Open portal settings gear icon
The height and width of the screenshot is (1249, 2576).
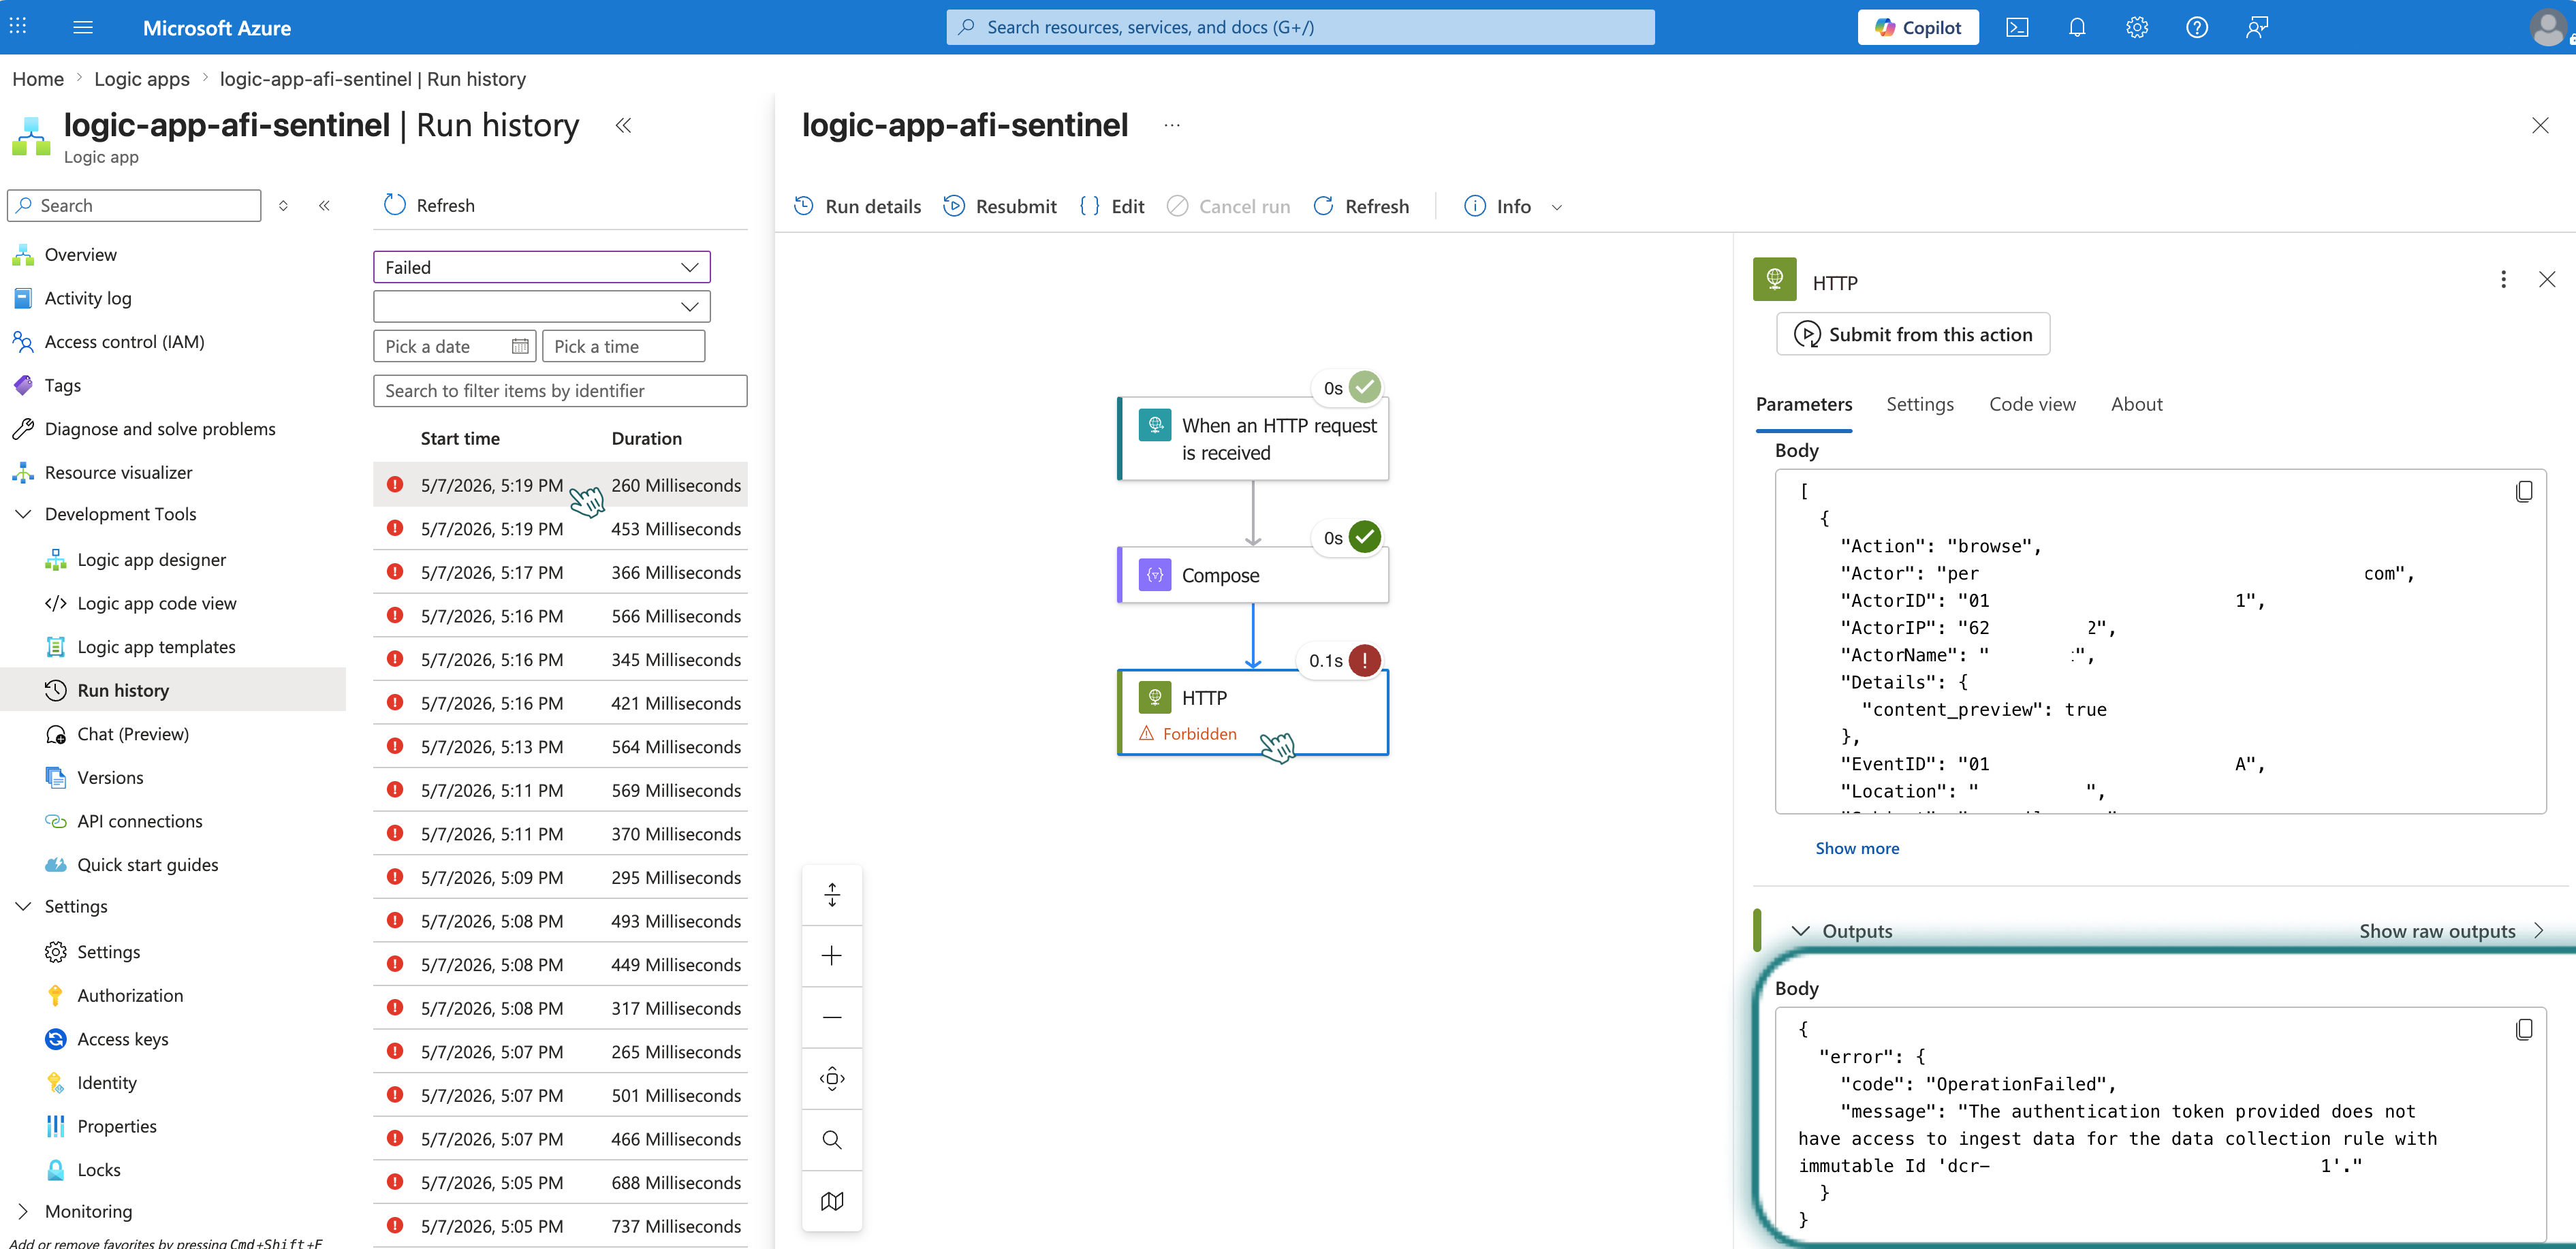(2137, 27)
